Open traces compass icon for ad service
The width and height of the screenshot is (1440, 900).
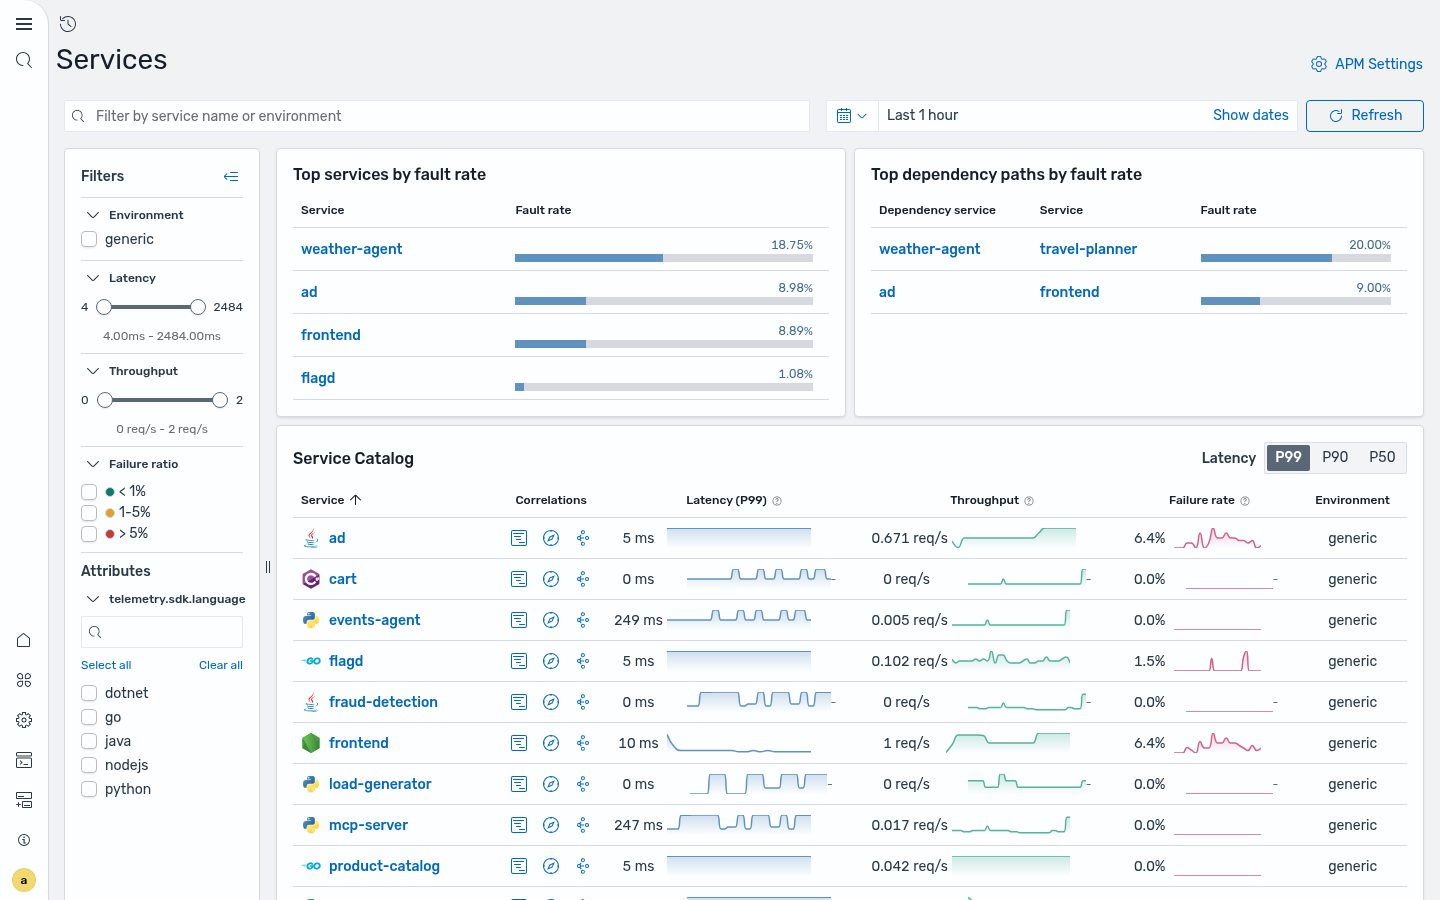point(551,538)
